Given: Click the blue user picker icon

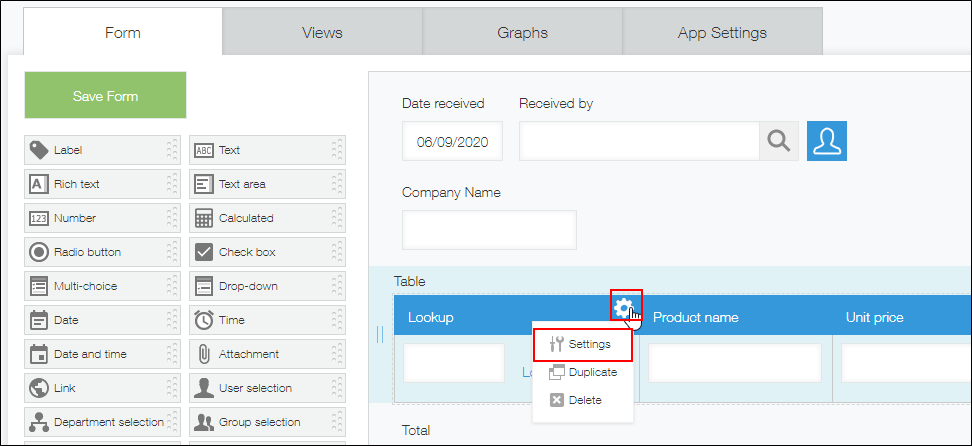Looking at the screenshot, I should [827, 141].
